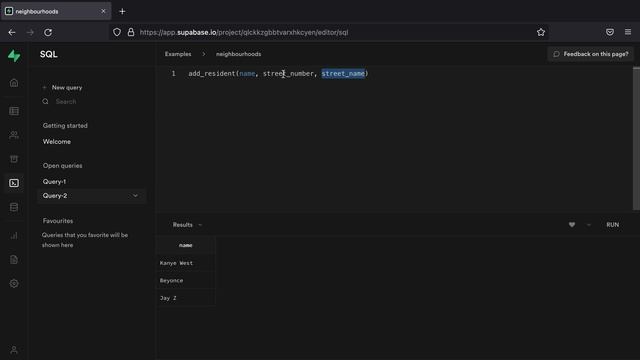Select Query-2 in open queries

pos(91,196)
